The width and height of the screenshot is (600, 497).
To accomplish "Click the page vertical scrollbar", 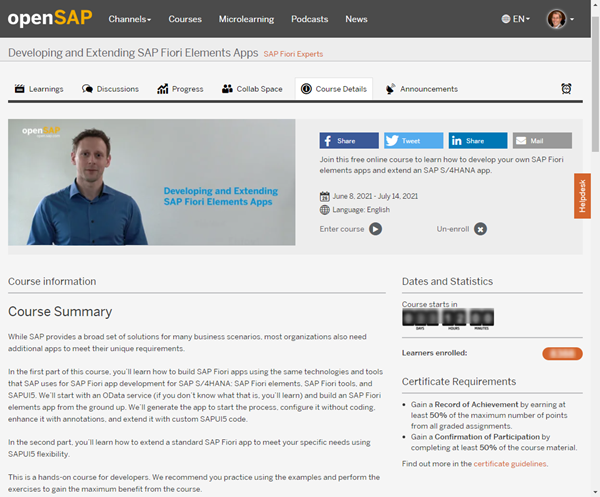I will tap(595, 250).
